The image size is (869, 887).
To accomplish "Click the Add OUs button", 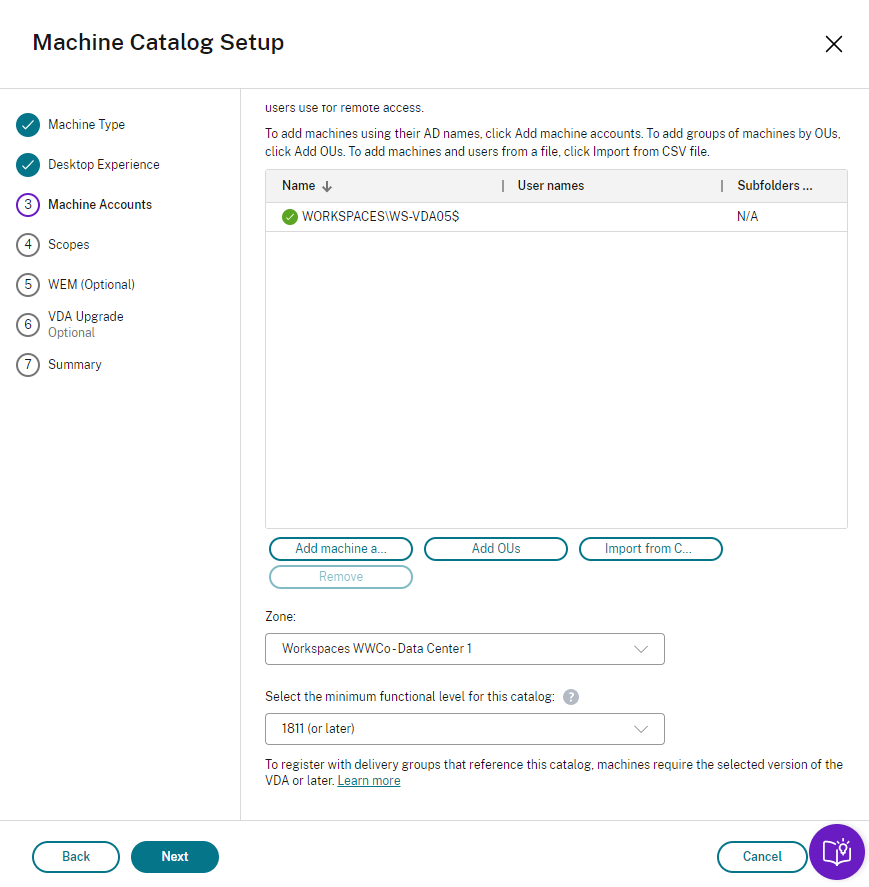I will 496,549.
